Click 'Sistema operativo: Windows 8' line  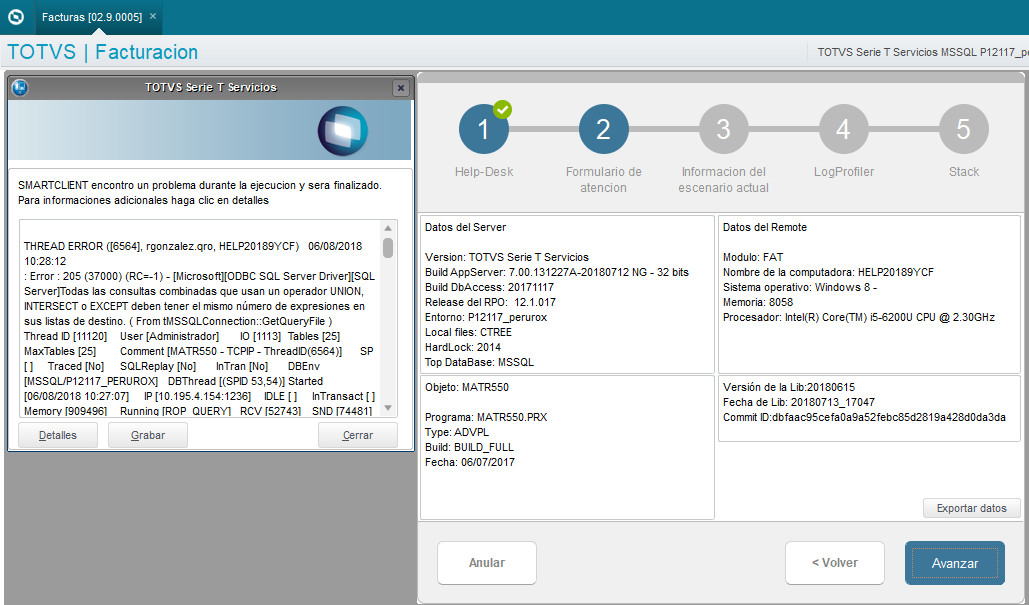tap(800, 287)
